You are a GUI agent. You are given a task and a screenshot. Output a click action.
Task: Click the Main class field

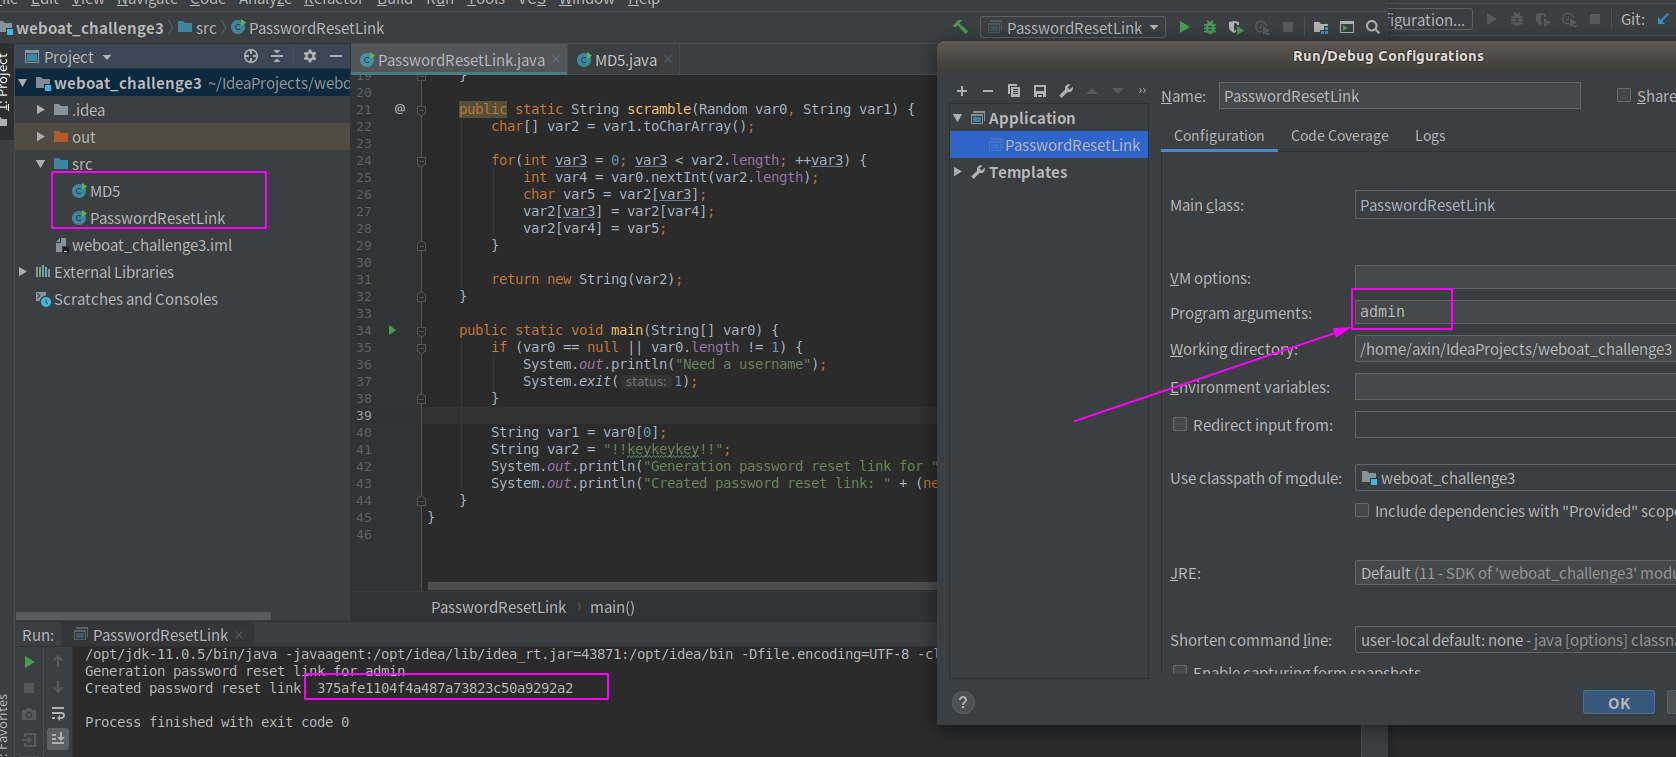click(1515, 205)
